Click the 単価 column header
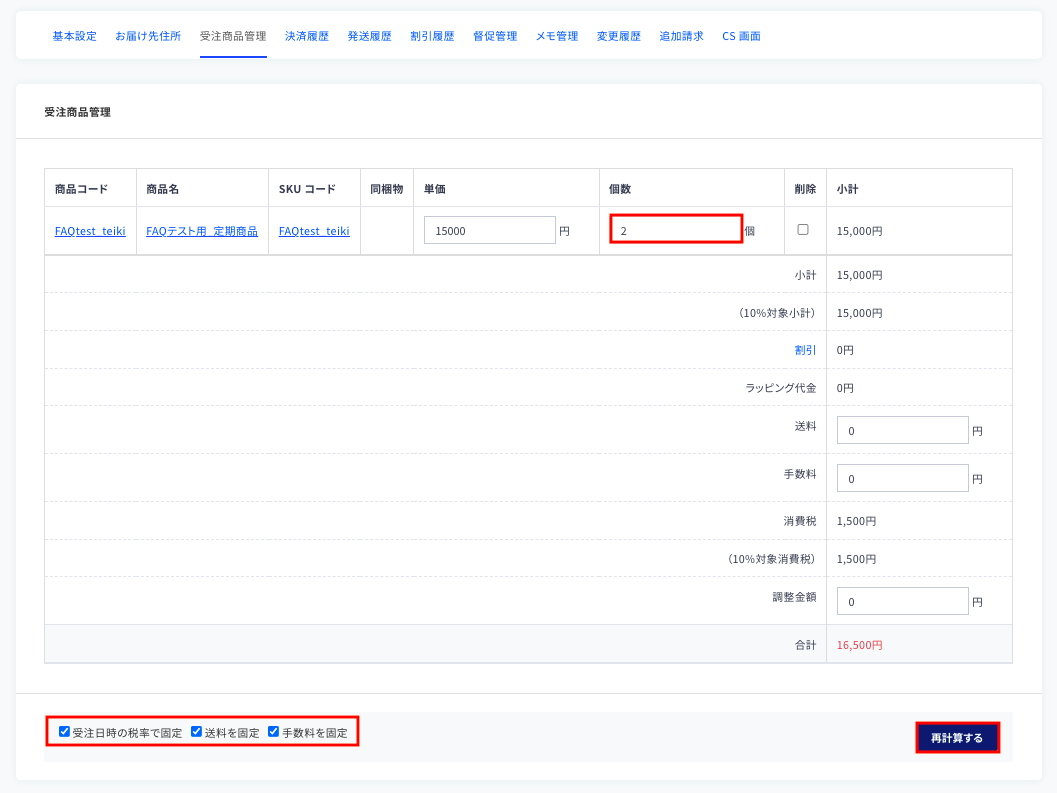 click(x=435, y=189)
